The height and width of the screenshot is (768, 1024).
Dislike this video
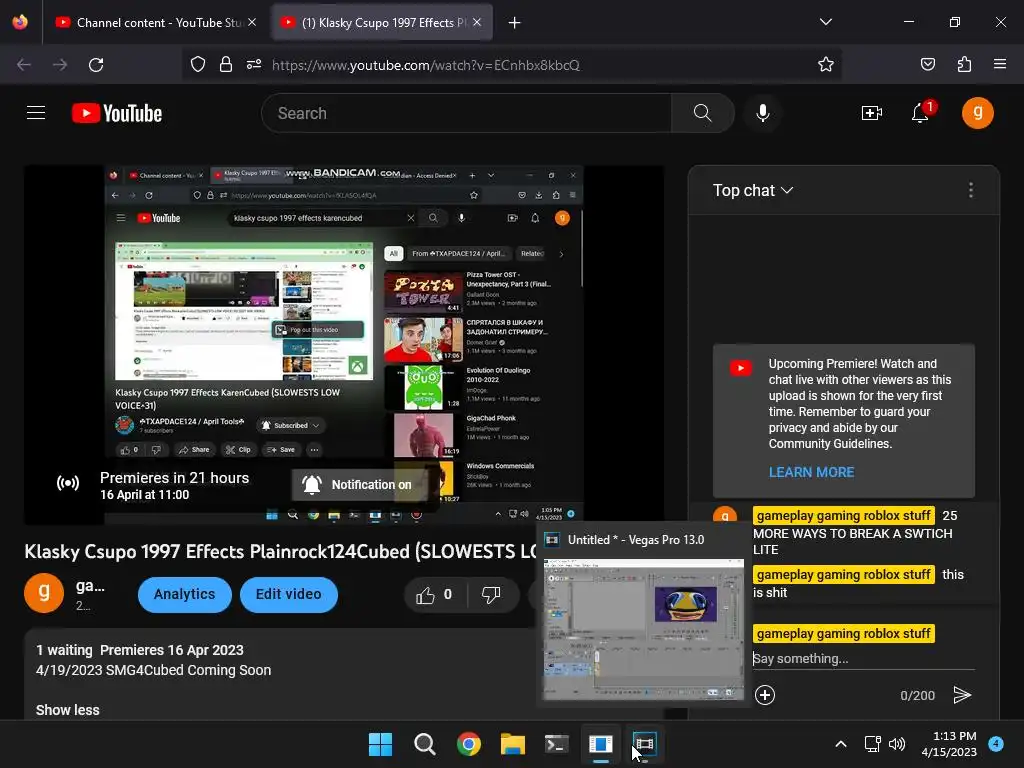coord(491,594)
